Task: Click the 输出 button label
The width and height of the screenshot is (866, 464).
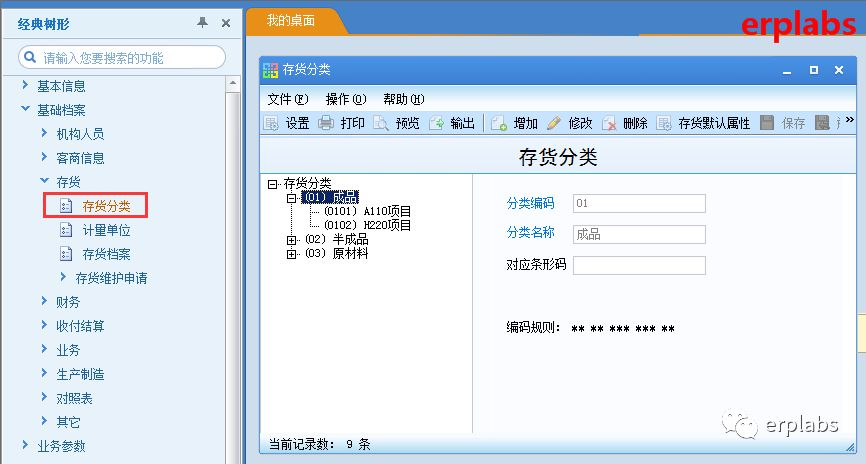Action: [x=463, y=123]
